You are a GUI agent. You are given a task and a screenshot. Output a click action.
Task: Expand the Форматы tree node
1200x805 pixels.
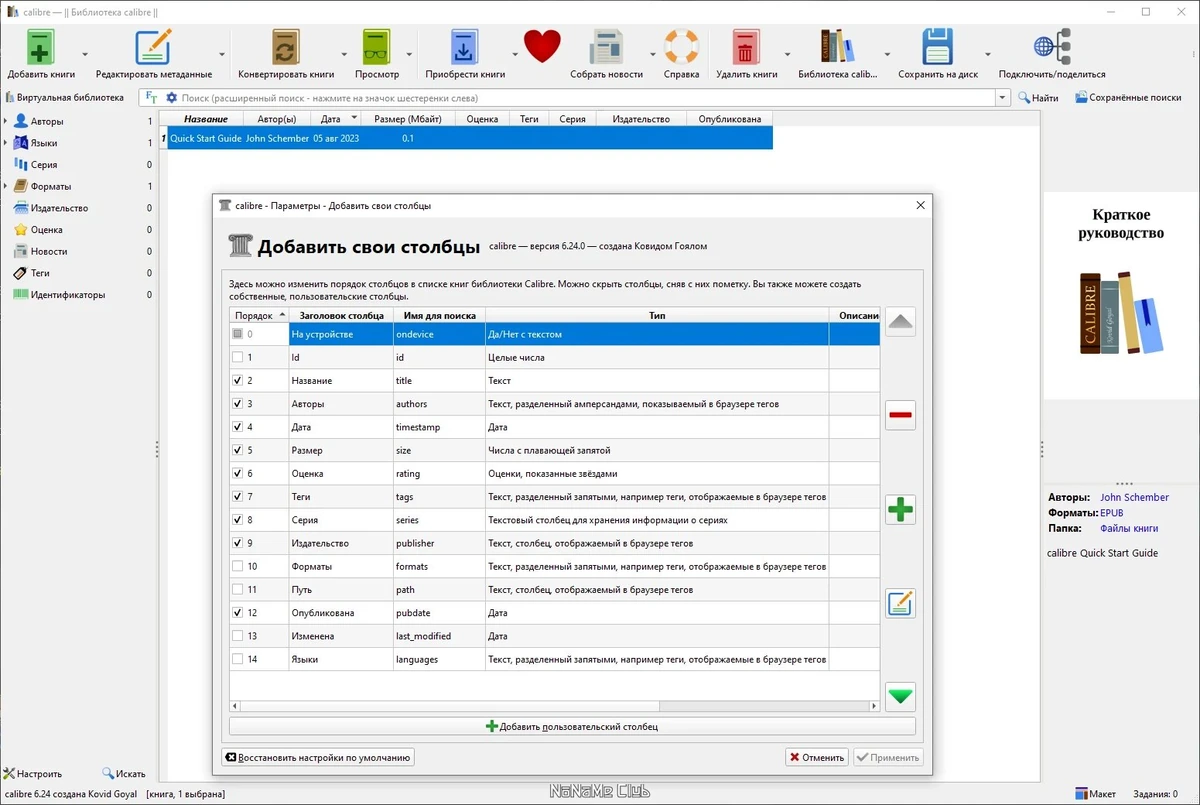(x=5, y=186)
